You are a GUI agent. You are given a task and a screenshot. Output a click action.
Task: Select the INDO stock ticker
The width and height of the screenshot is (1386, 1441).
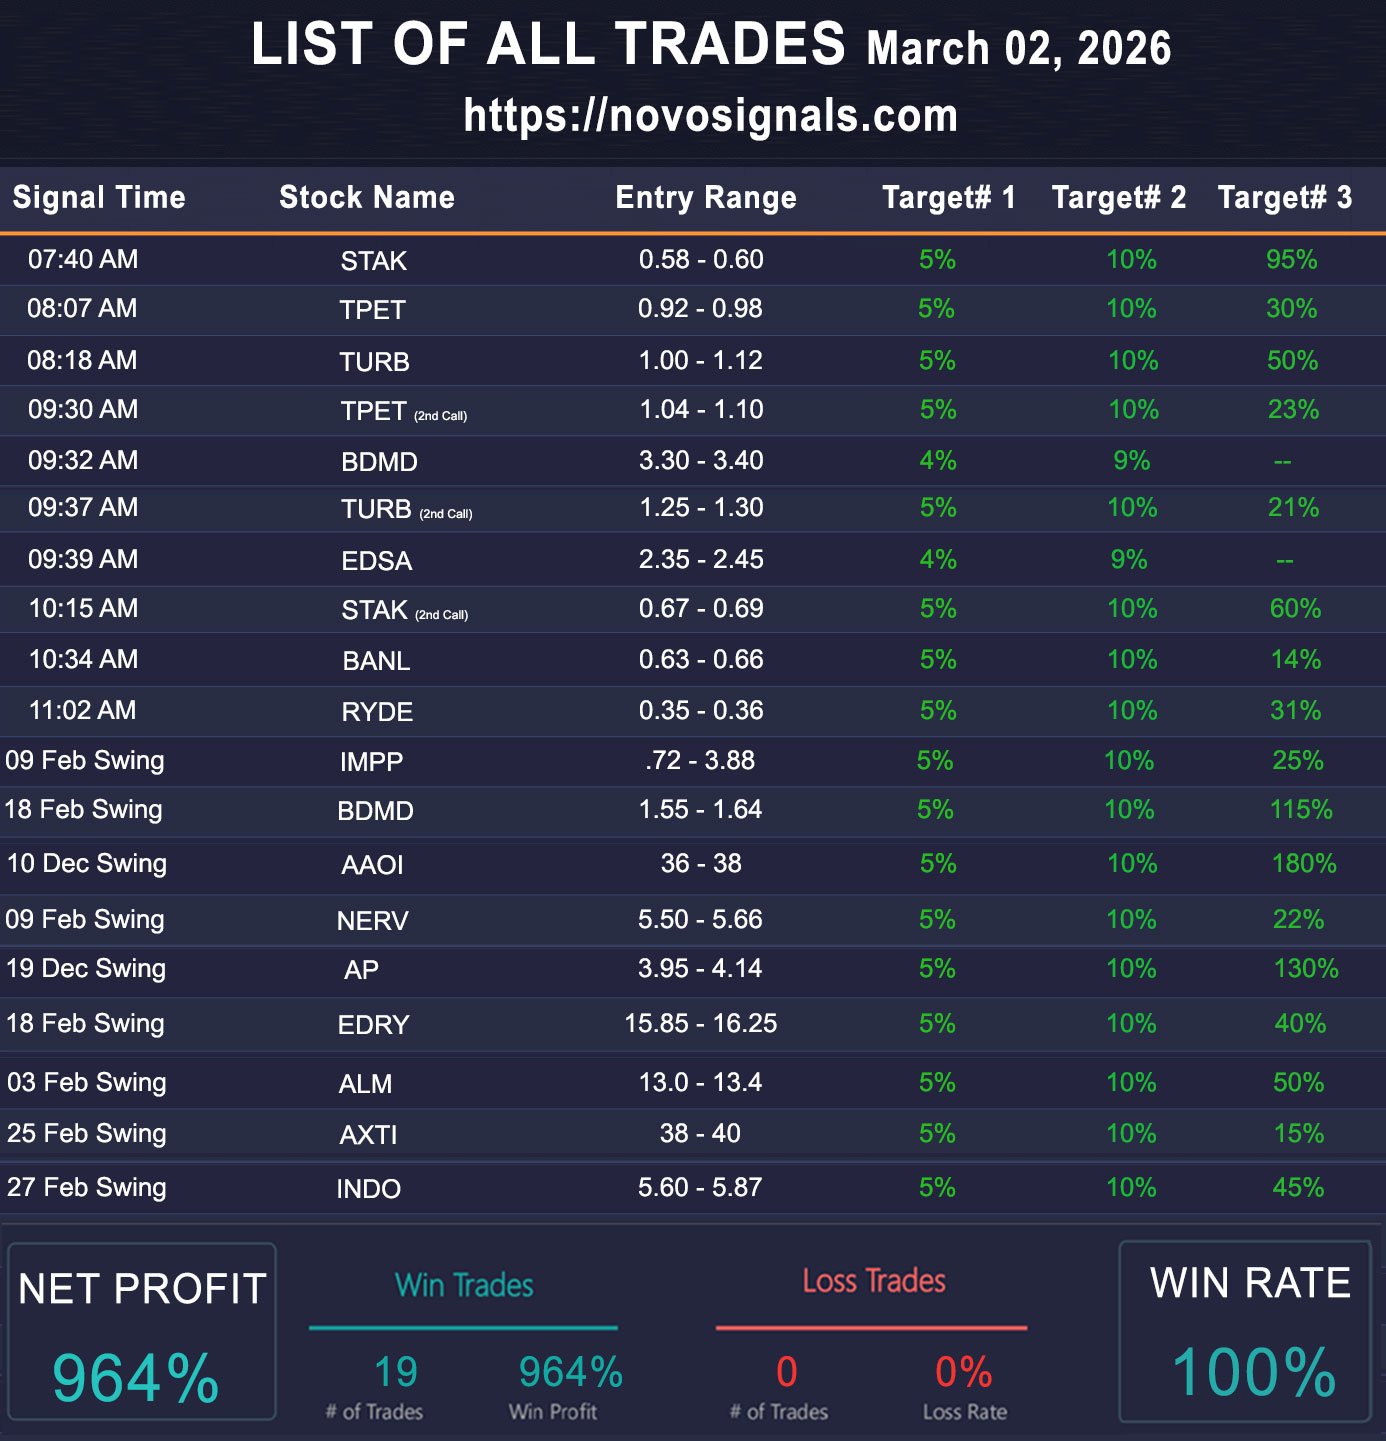(368, 1189)
